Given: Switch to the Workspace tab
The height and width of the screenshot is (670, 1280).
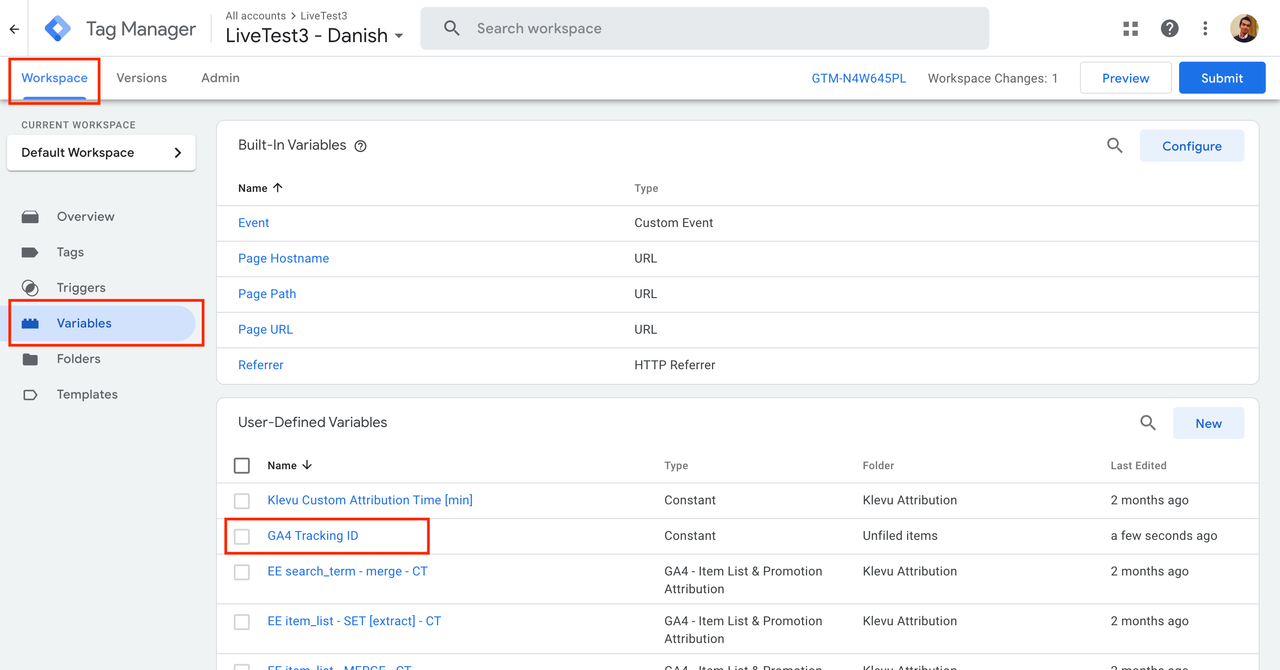Looking at the screenshot, I should (x=55, y=78).
